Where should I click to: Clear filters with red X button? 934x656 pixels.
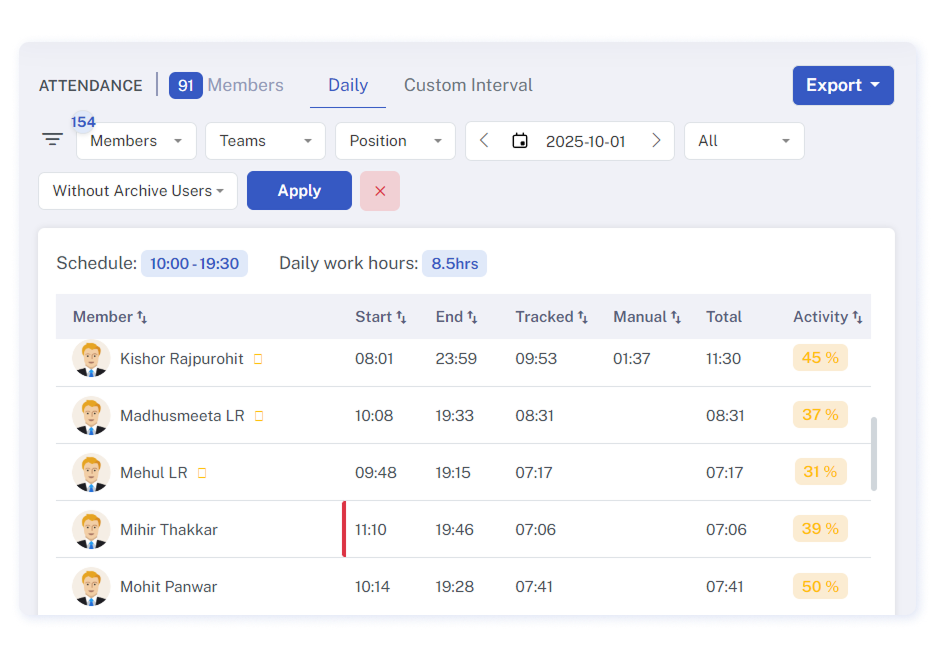pyautogui.click(x=380, y=191)
